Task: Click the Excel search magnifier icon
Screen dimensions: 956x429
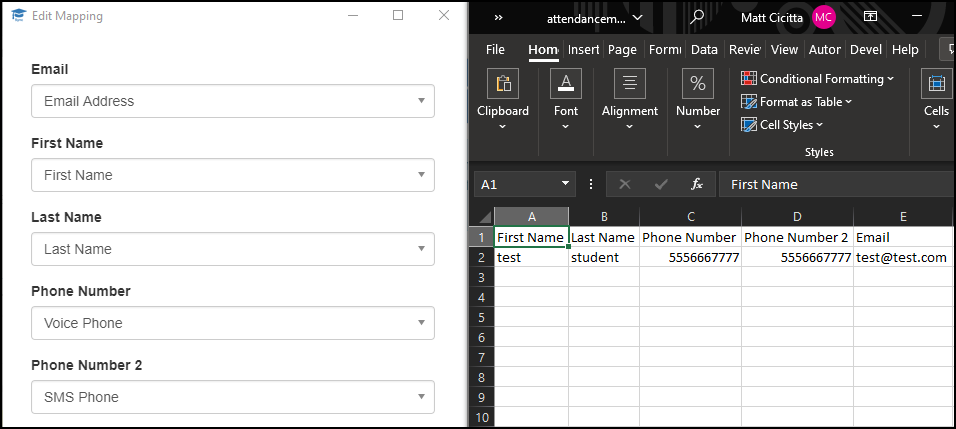Action: [x=696, y=17]
